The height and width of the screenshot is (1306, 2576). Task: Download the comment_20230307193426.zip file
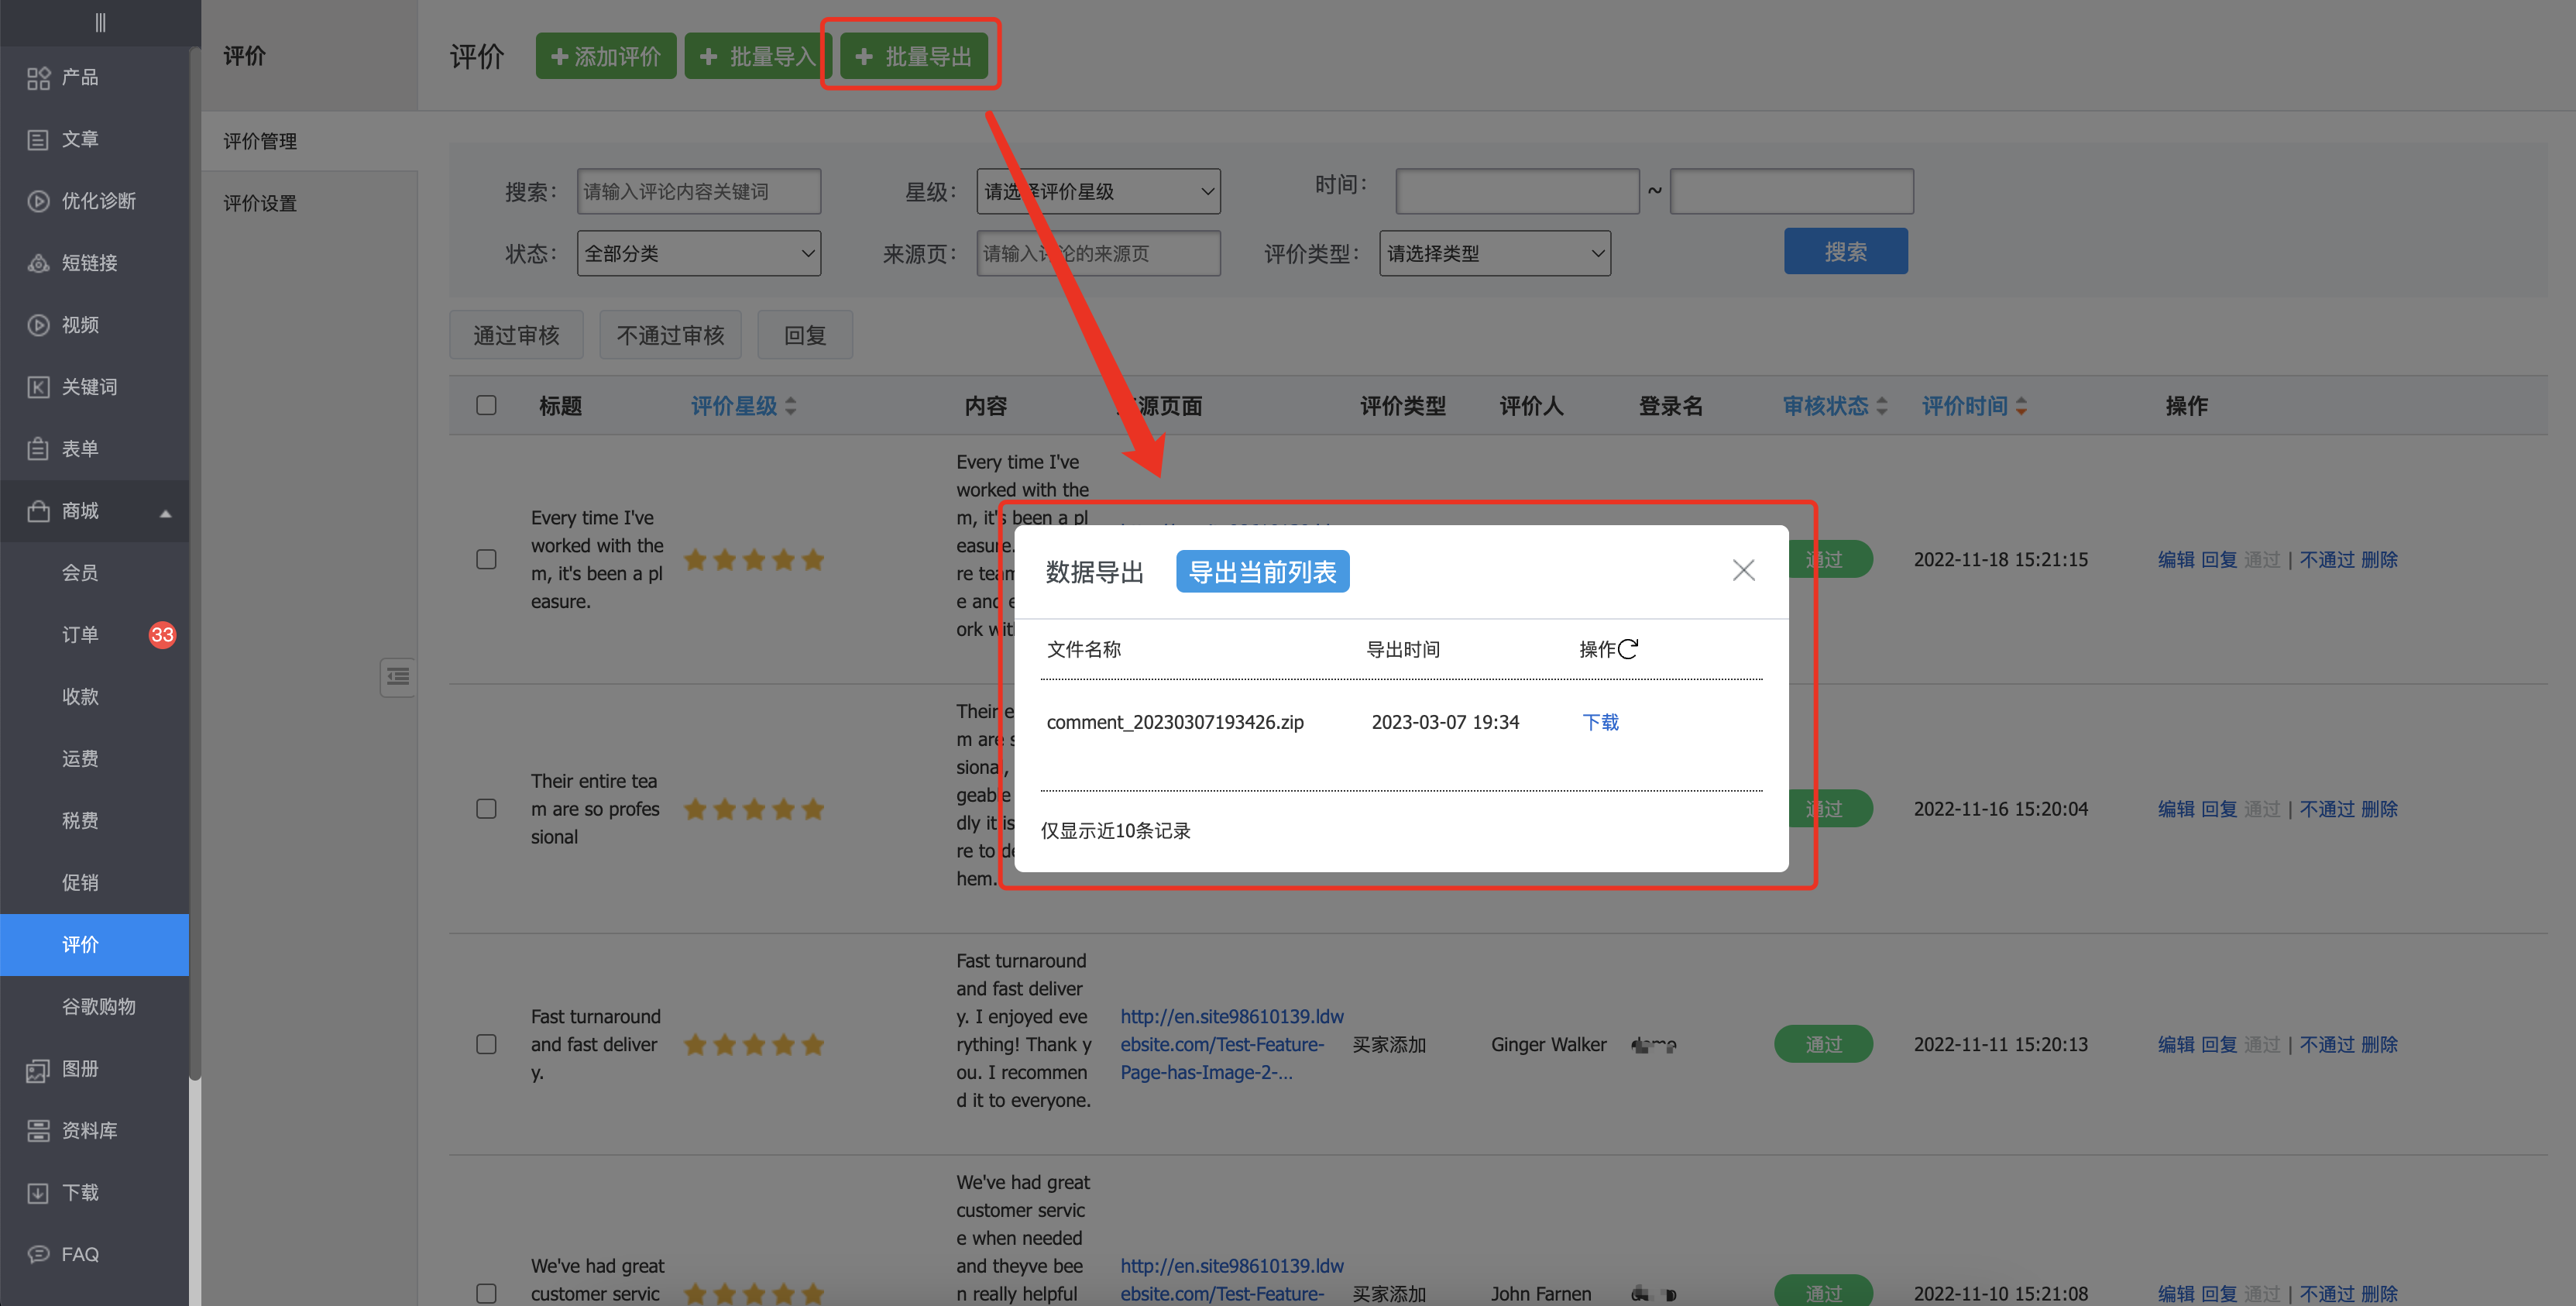pyautogui.click(x=1599, y=721)
